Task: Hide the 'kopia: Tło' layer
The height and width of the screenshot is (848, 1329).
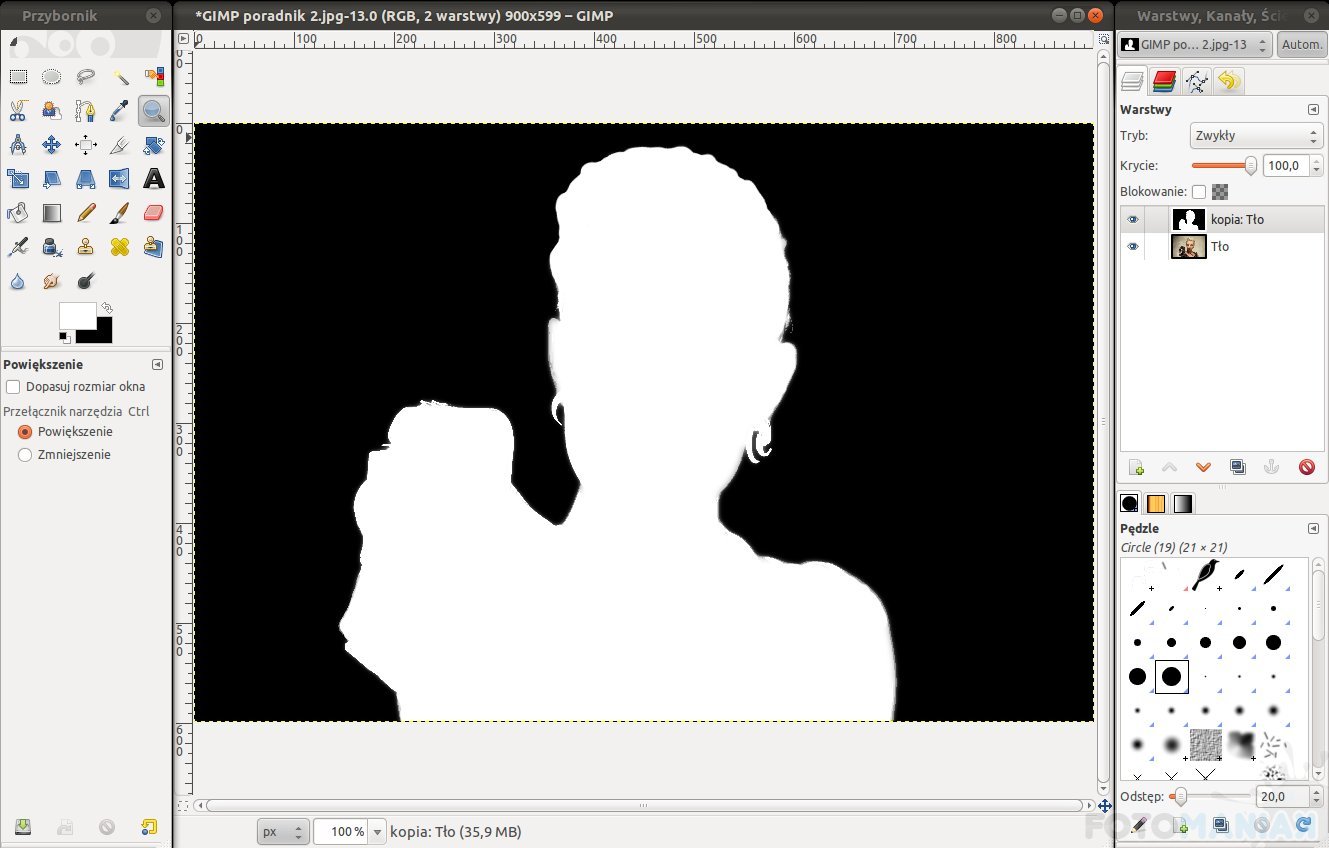Action: tap(1132, 219)
